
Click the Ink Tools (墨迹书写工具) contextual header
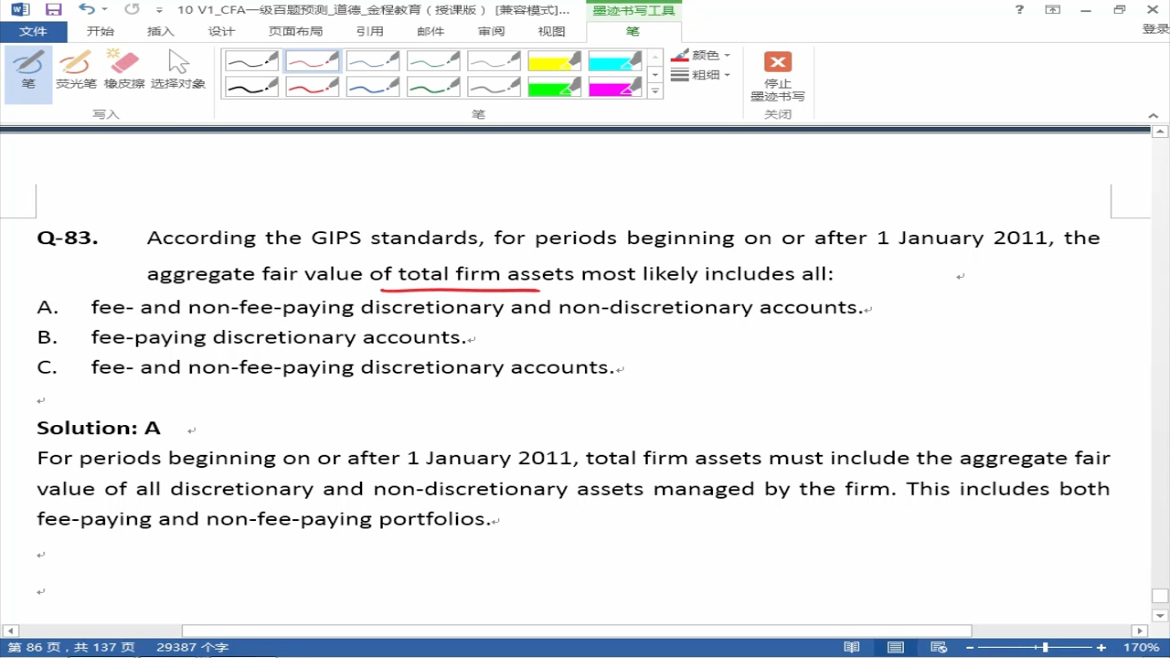coord(634,10)
